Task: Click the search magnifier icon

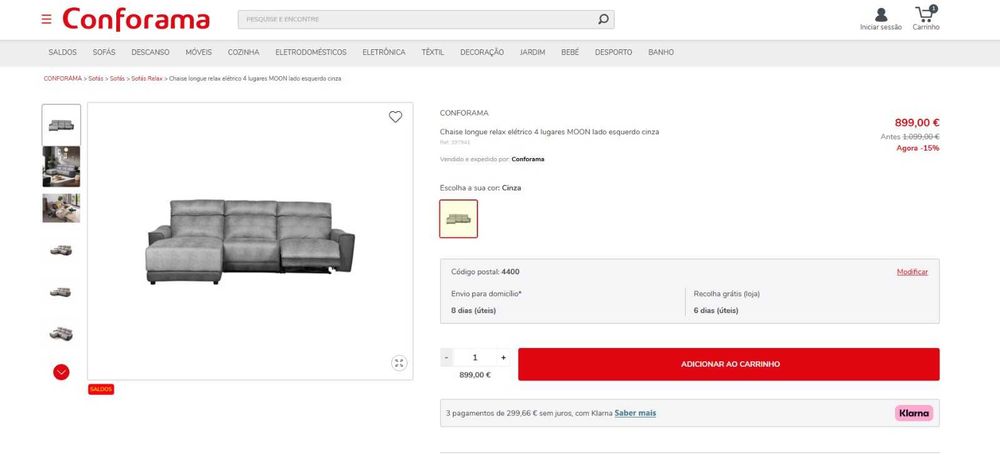Action: [x=603, y=19]
